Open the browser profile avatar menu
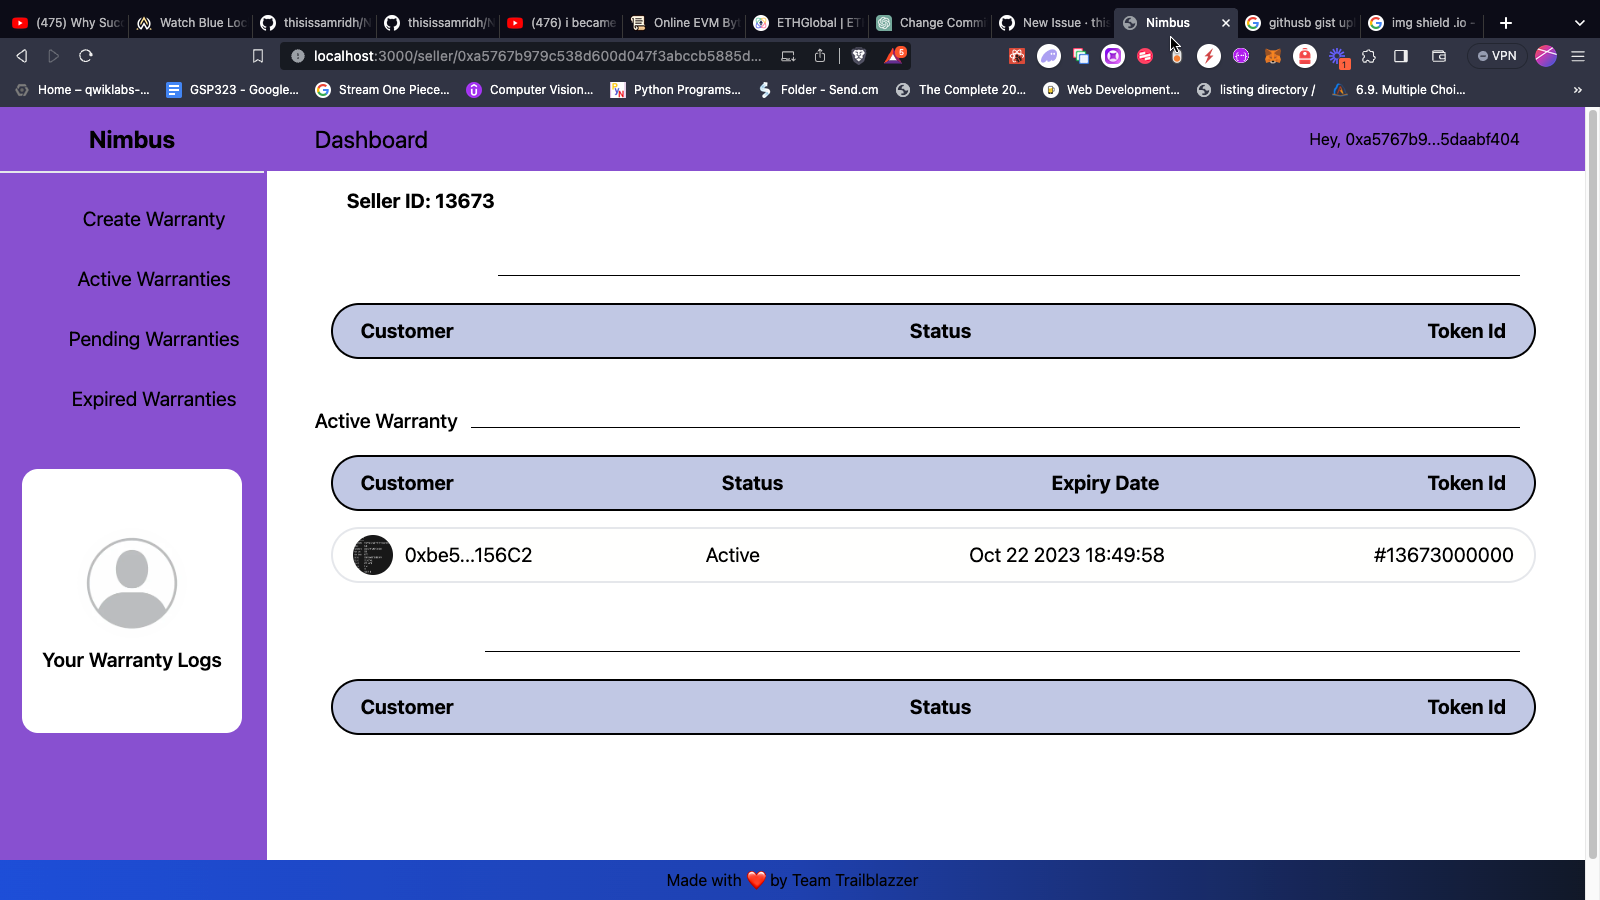 tap(1545, 56)
